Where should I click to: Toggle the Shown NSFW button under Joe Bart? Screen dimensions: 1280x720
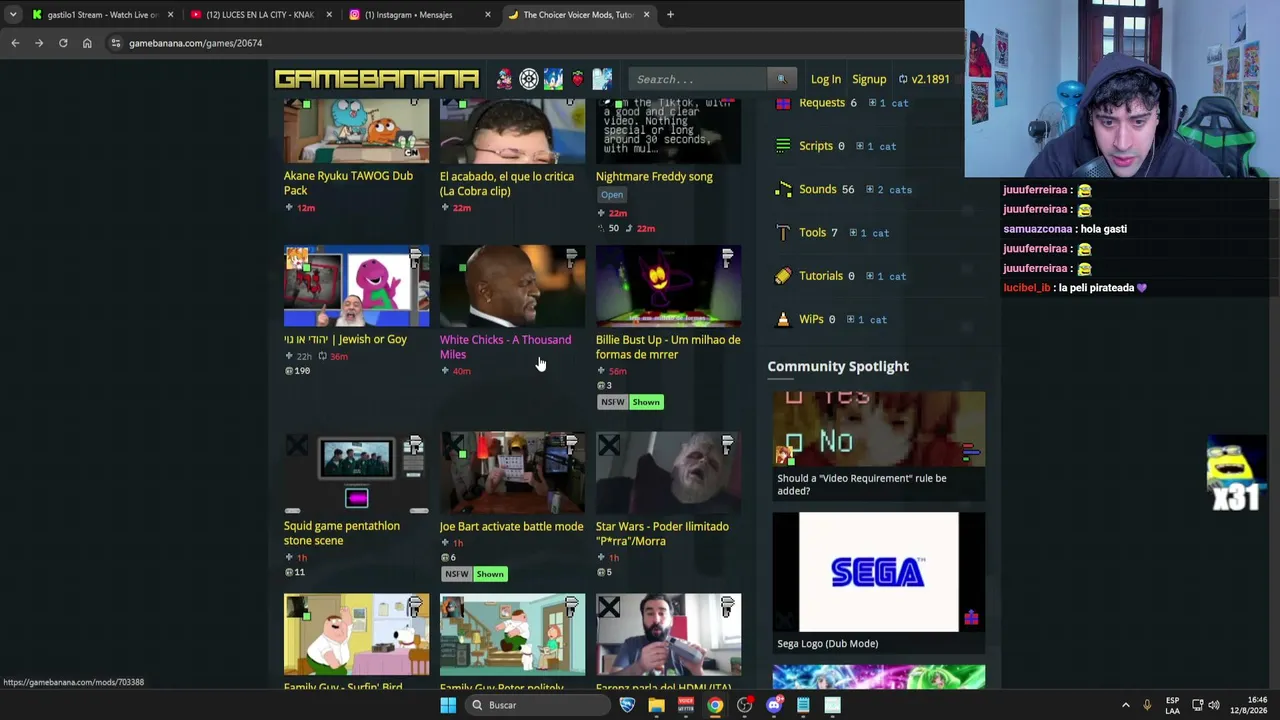pyautogui.click(x=490, y=574)
